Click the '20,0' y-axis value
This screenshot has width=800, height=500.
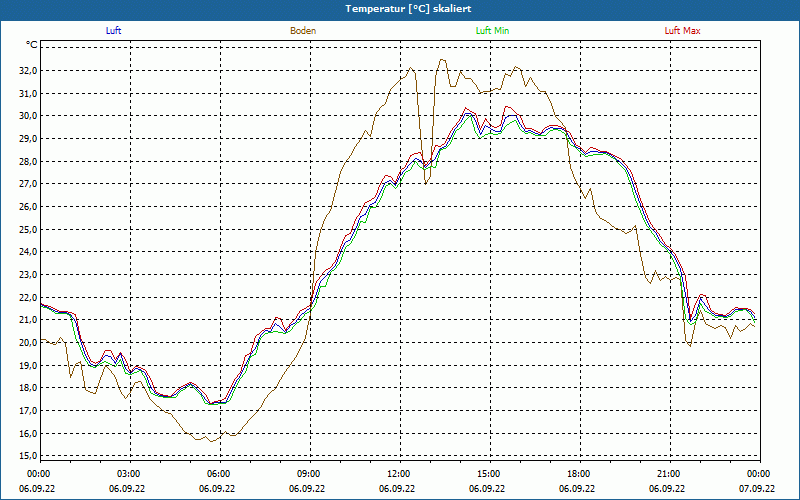click(29, 342)
